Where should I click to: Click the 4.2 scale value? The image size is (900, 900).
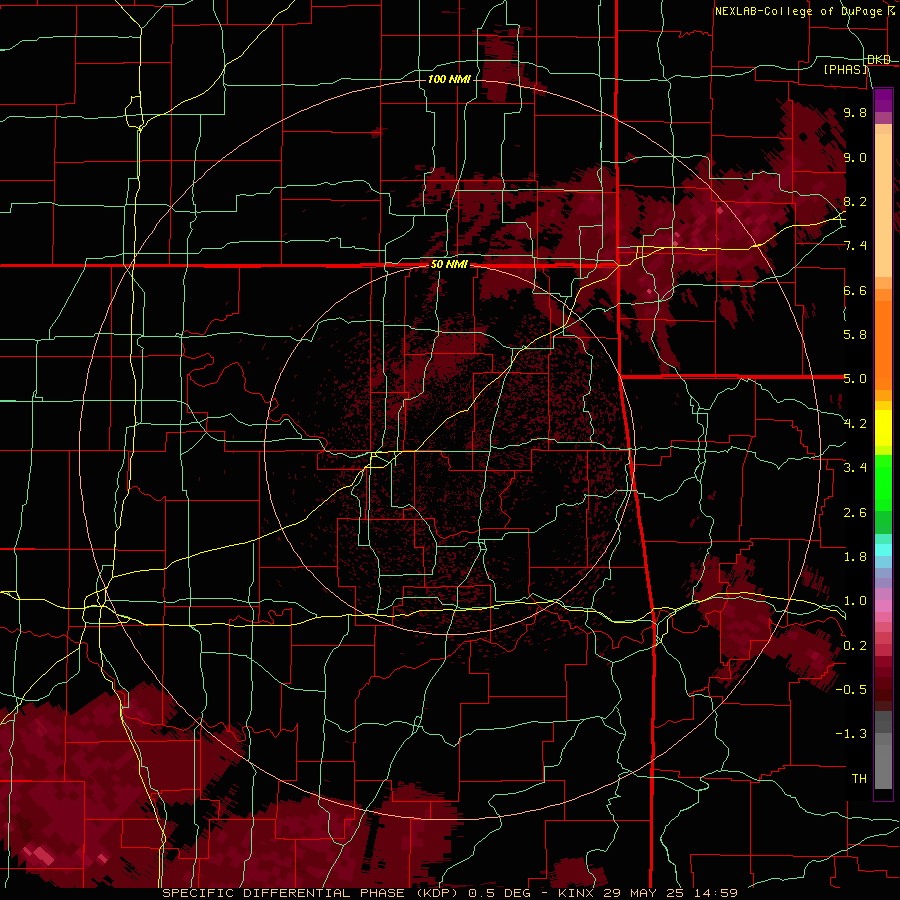point(855,424)
